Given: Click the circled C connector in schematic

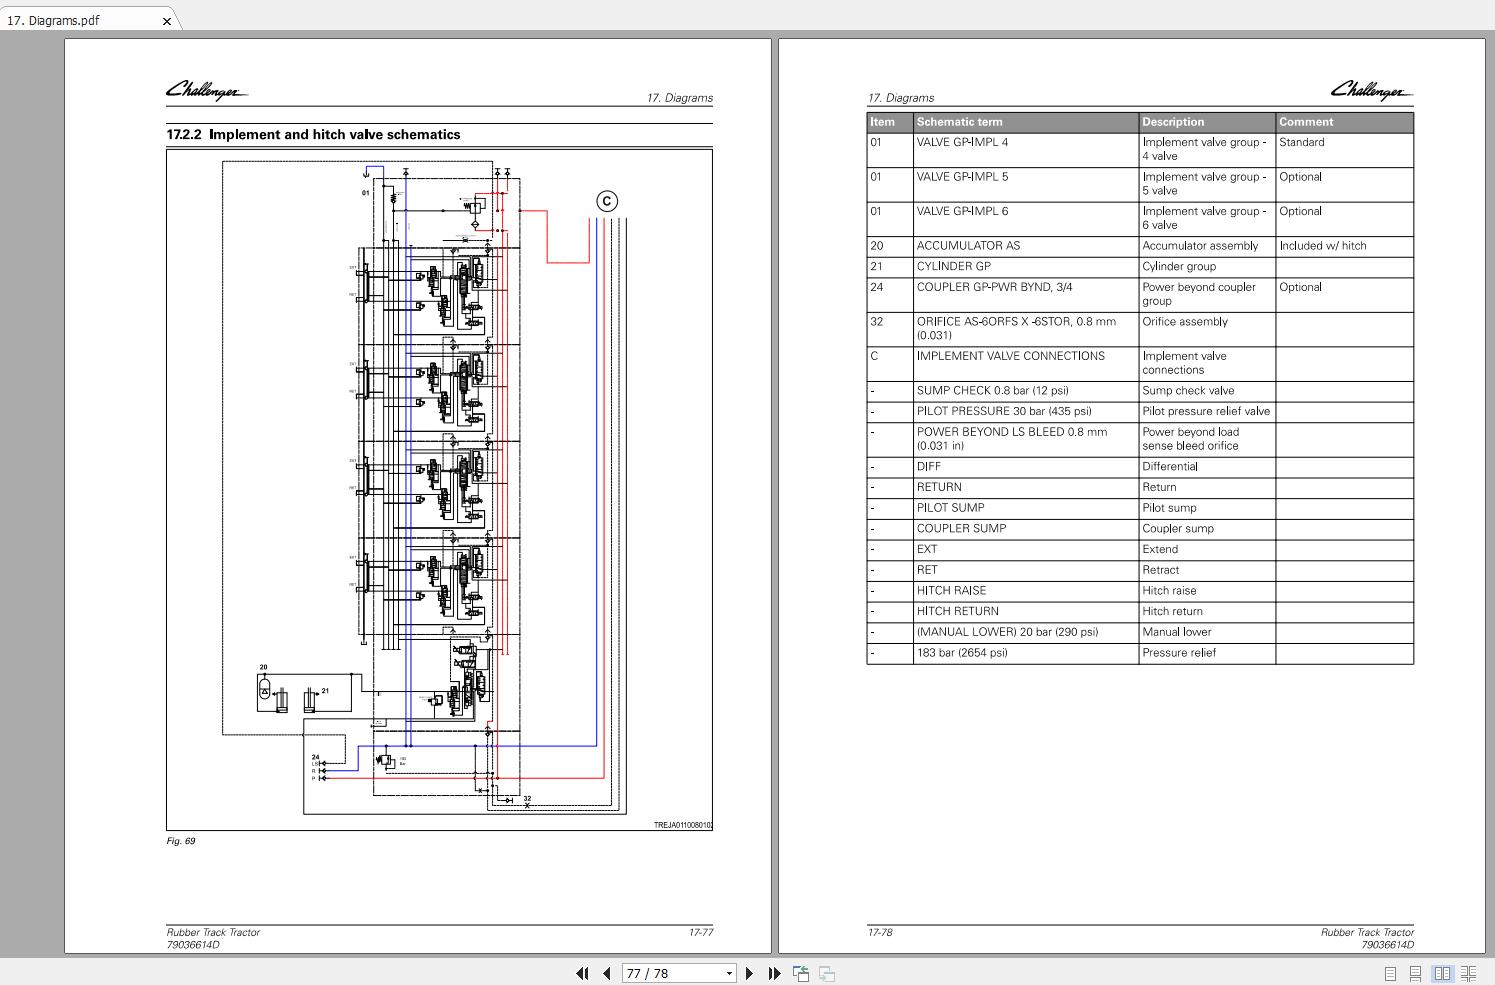Looking at the screenshot, I should coord(606,201).
